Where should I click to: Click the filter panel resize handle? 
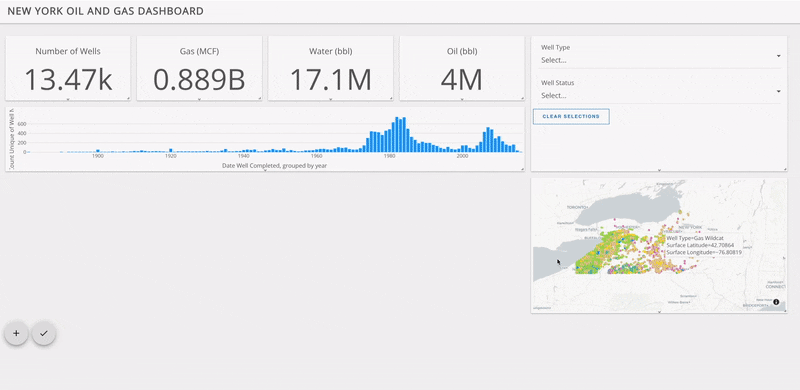click(x=785, y=169)
